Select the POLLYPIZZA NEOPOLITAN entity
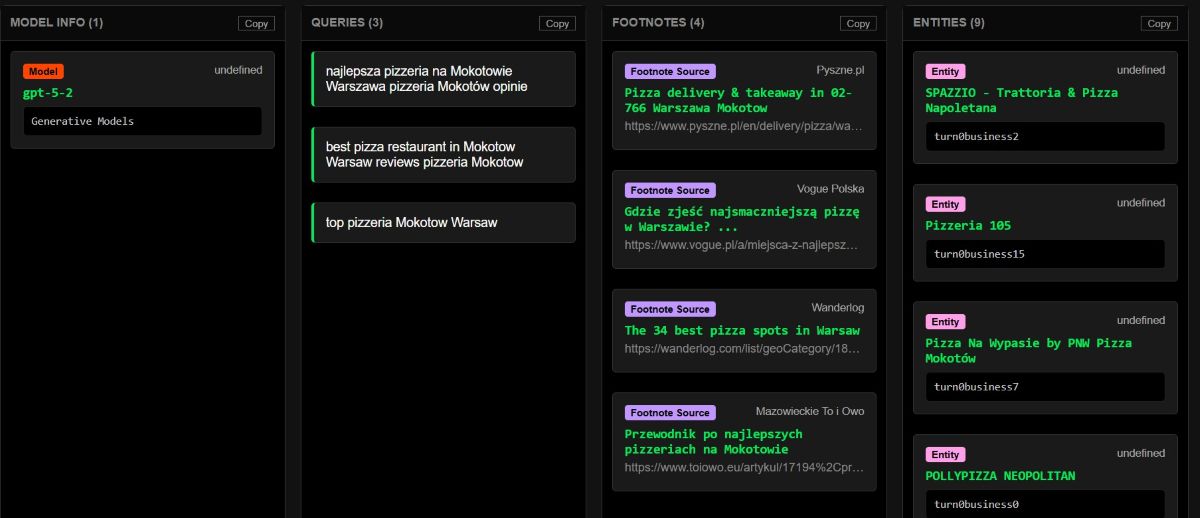1200x518 pixels. tap(1000, 476)
